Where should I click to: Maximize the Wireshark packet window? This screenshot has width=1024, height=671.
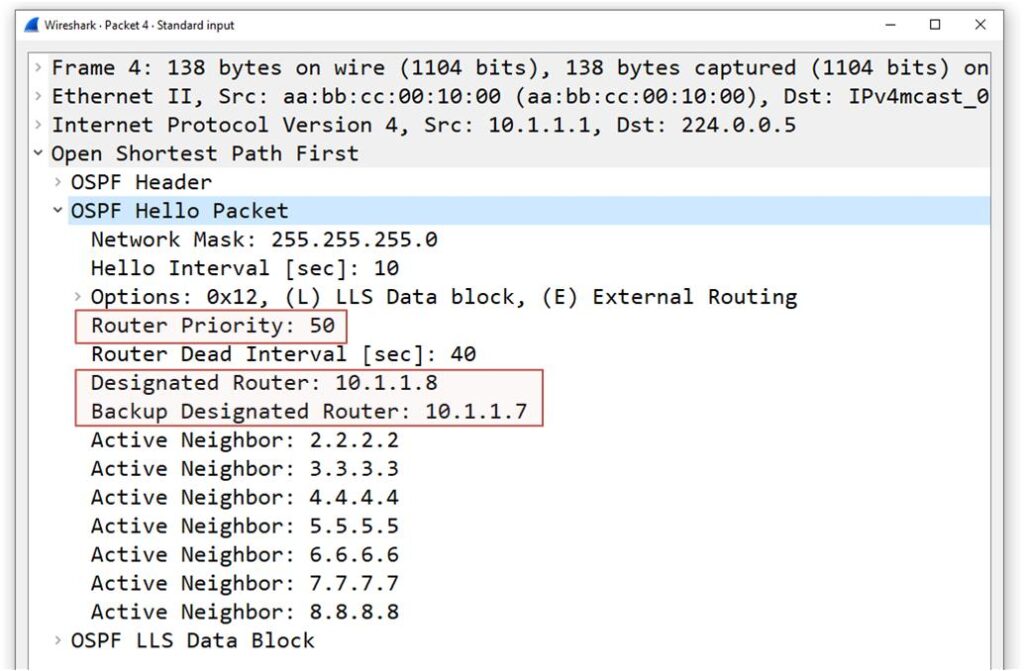(x=935, y=25)
